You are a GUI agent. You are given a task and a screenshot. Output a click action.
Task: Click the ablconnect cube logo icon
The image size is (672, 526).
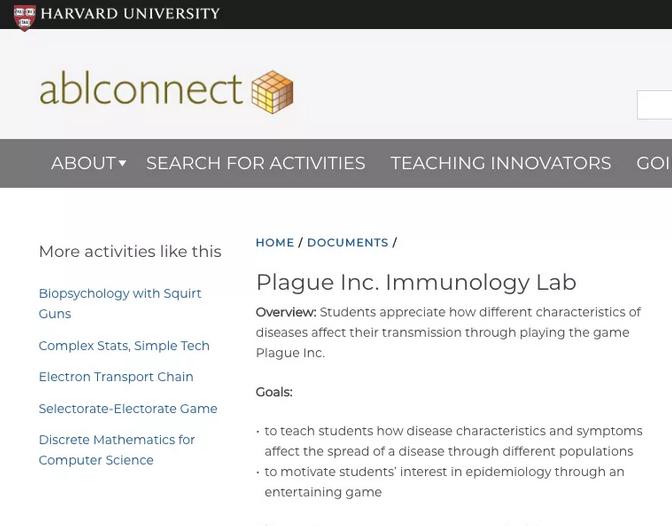tap(273, 92)
